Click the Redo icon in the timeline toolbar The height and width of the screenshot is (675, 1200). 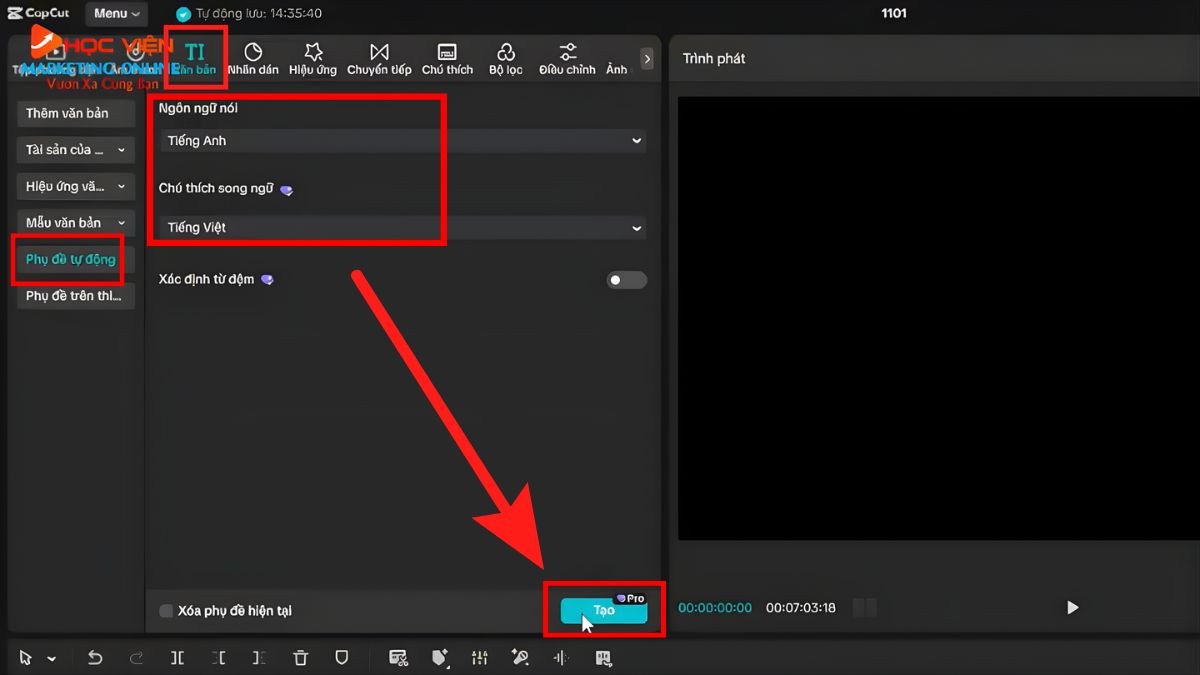pos(136,658)
